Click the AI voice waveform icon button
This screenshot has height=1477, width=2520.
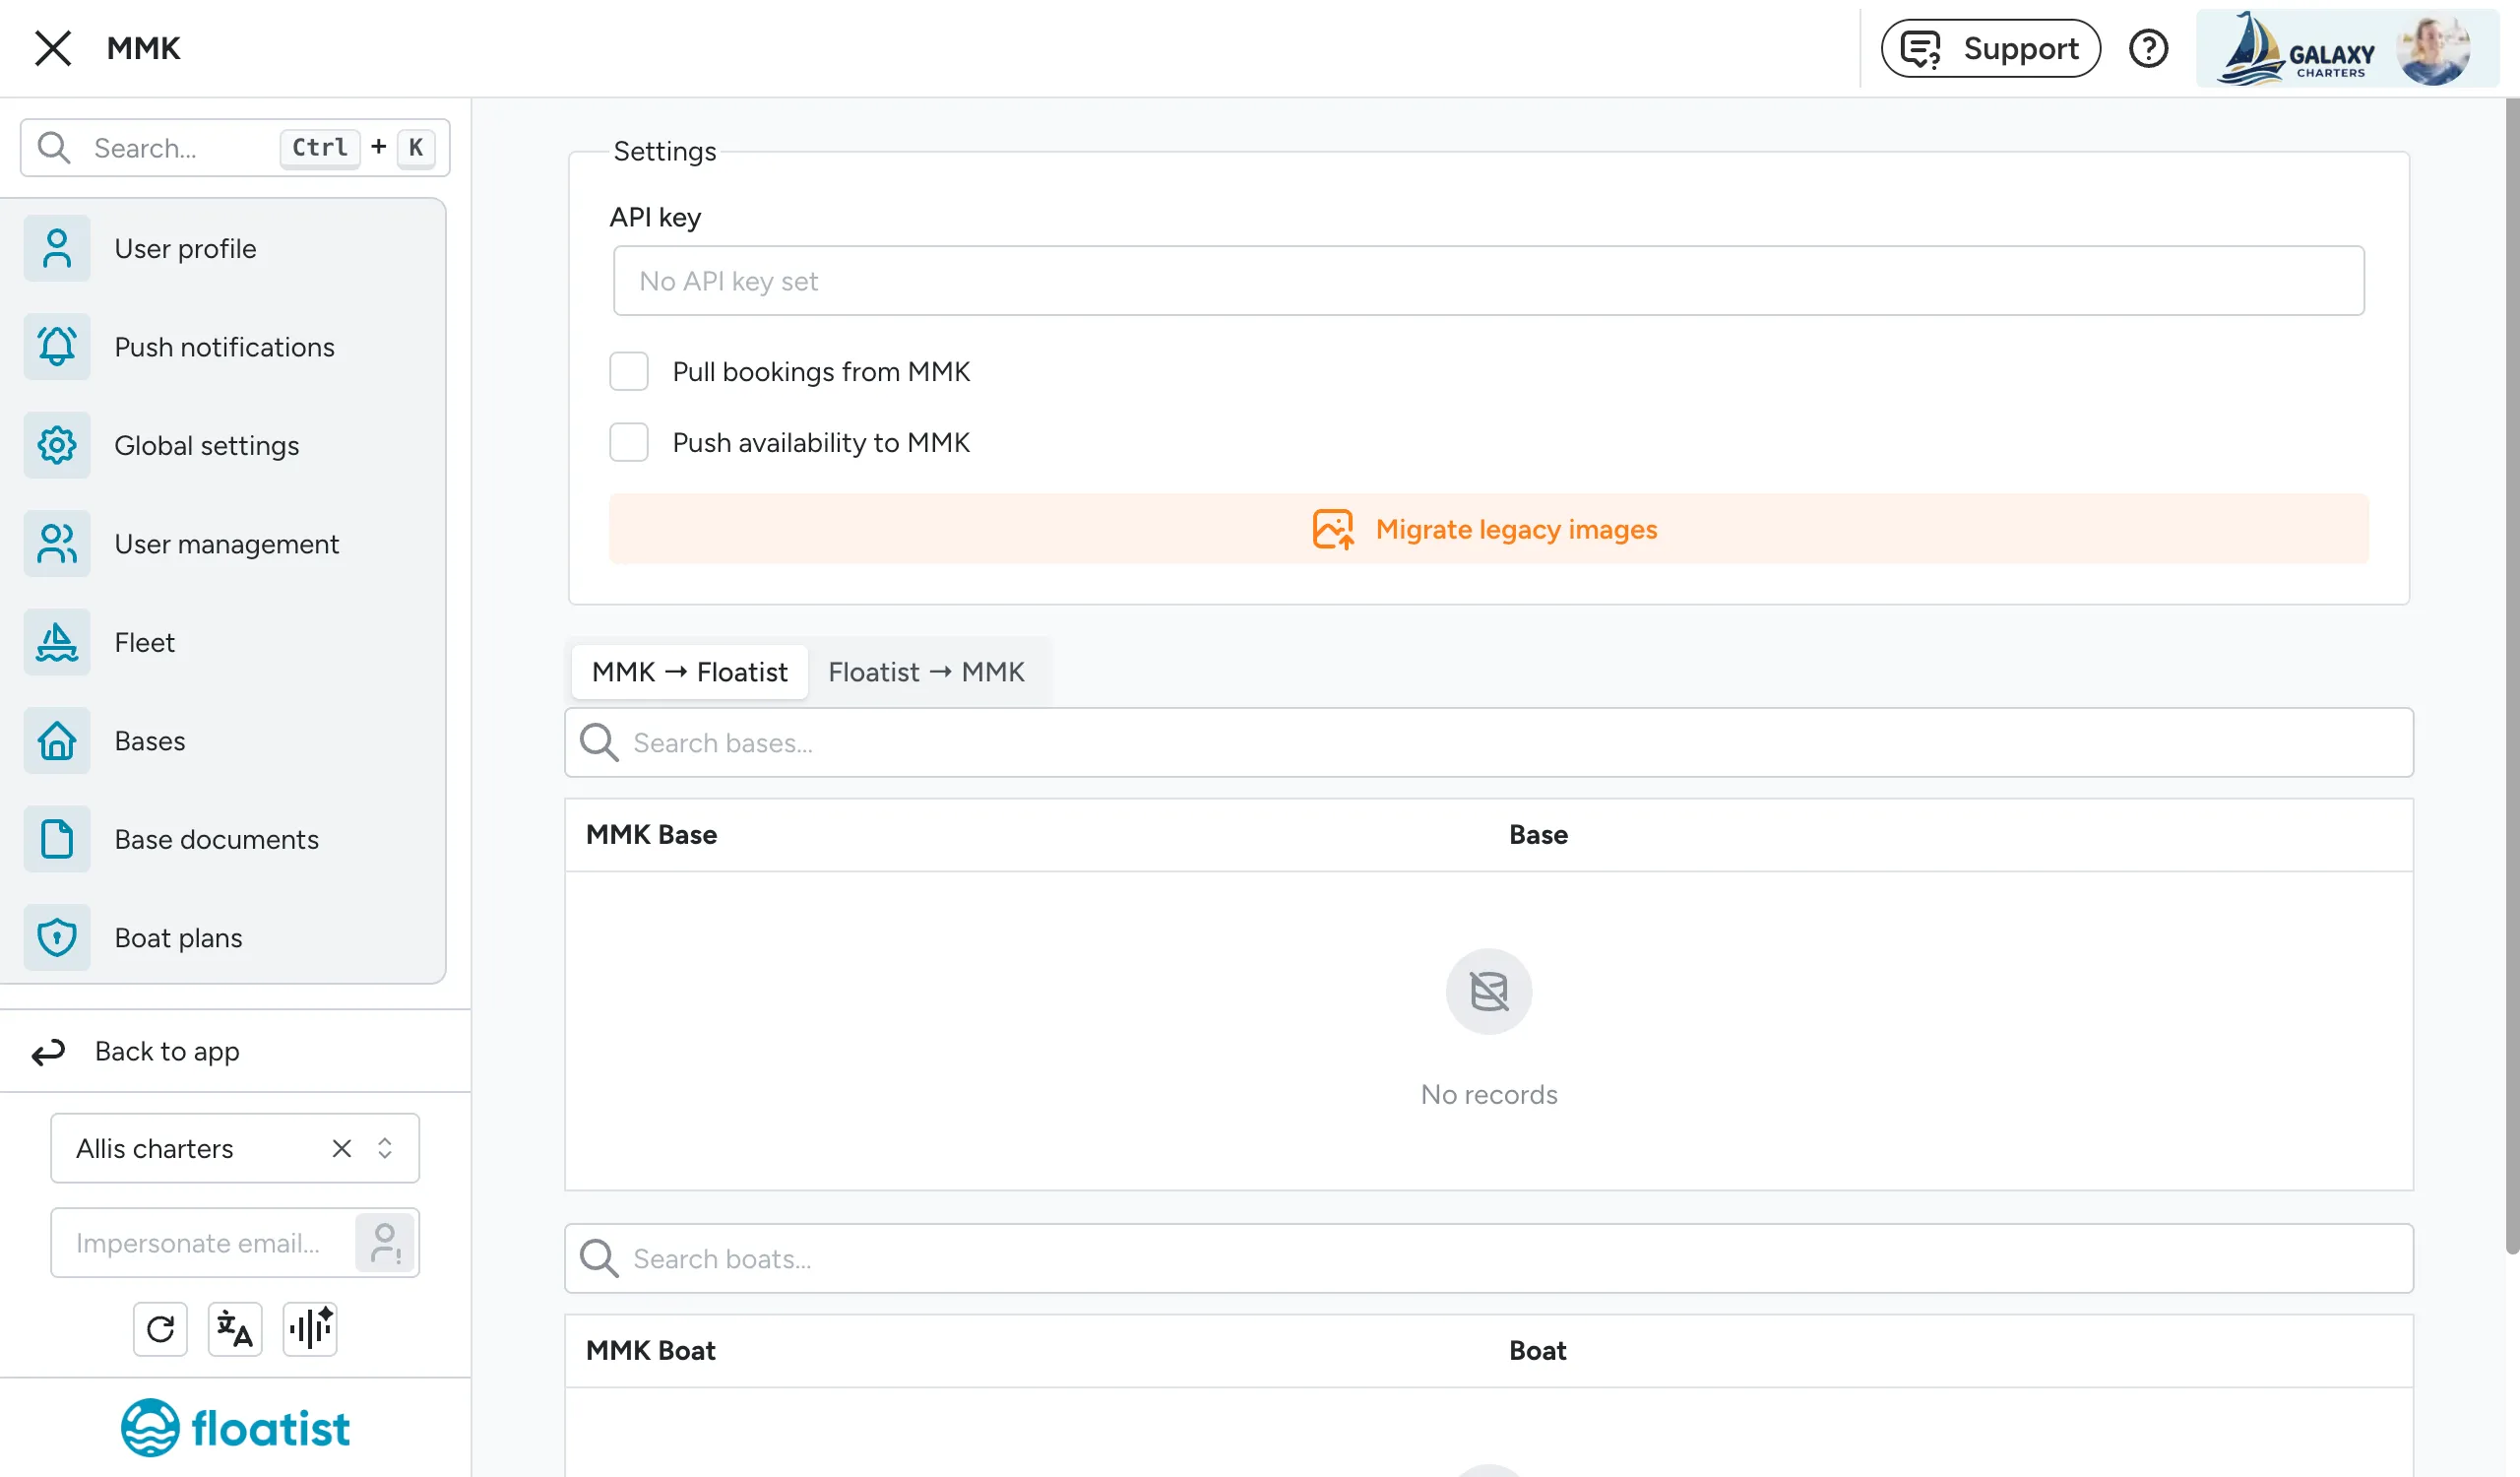tap(310, 1329)
